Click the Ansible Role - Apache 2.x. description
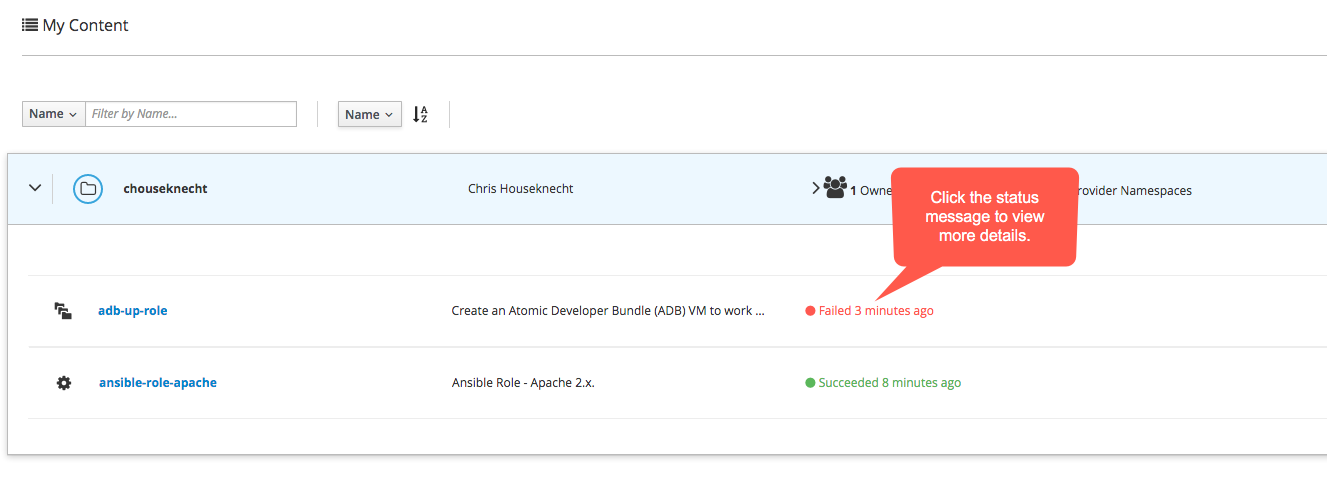 tap(523, 383)
